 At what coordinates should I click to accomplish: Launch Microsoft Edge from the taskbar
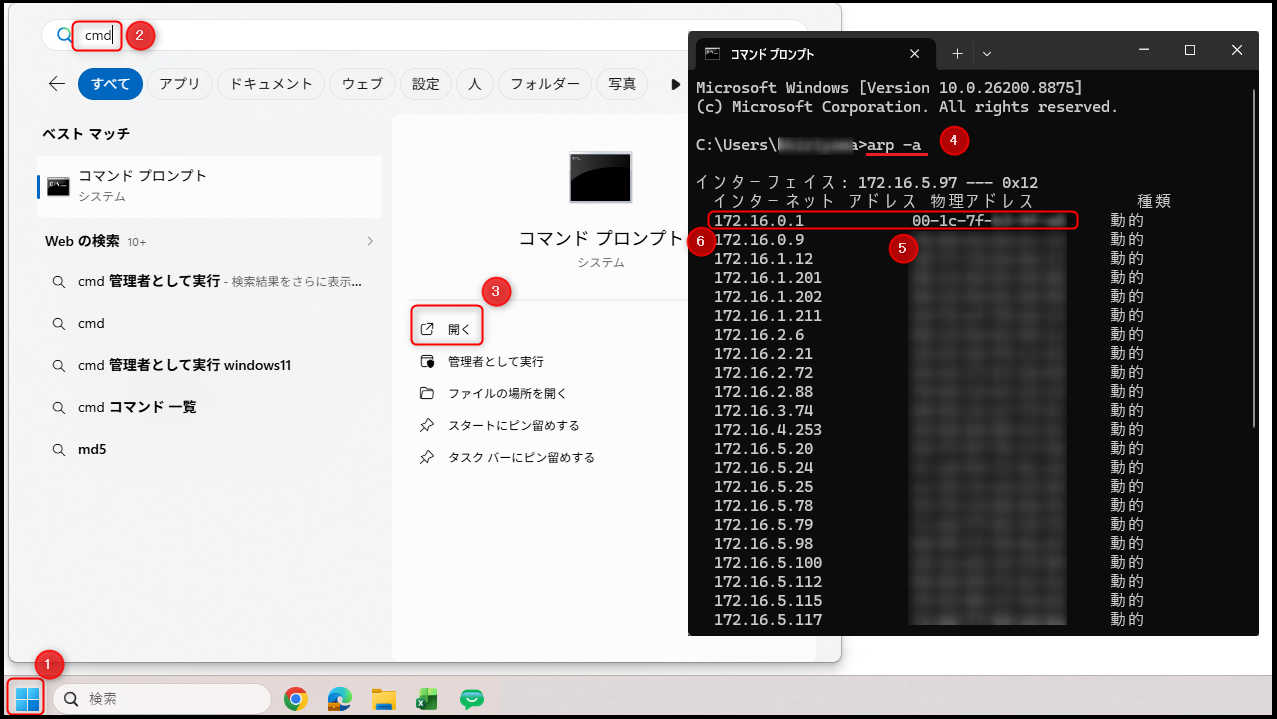pyautogui.click(x=339, y=698)
